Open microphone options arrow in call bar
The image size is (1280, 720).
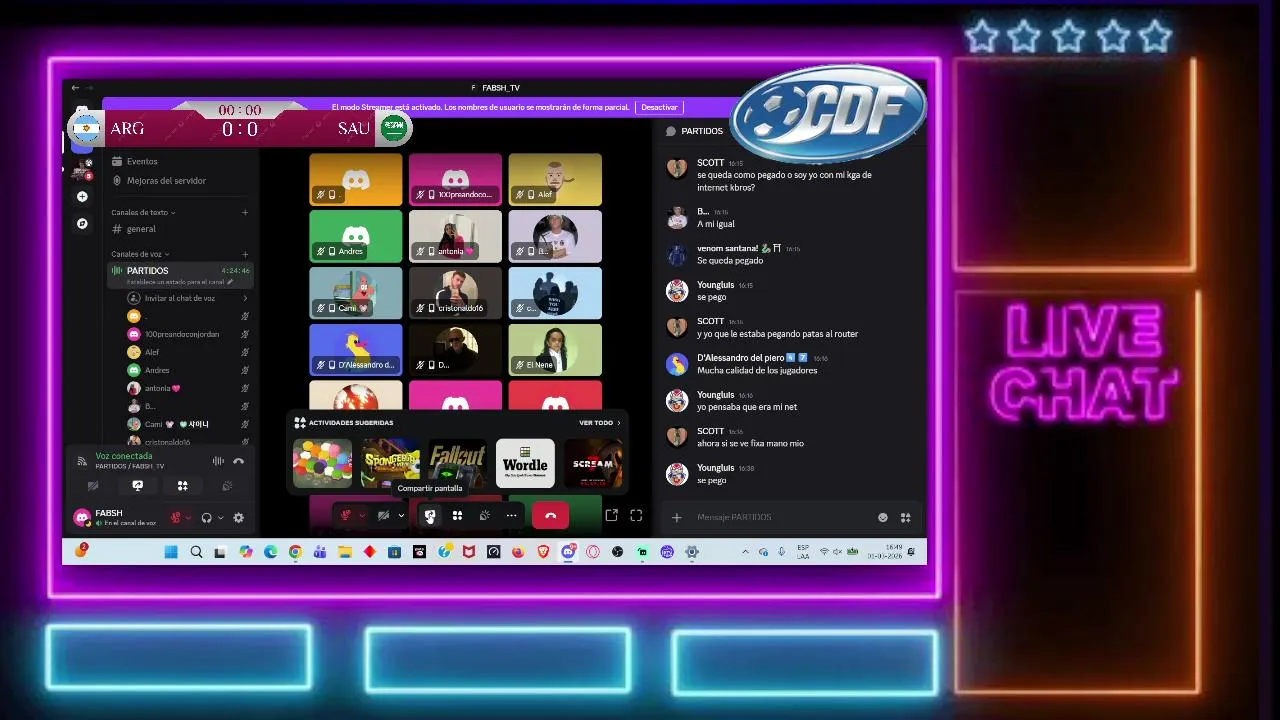362,516
